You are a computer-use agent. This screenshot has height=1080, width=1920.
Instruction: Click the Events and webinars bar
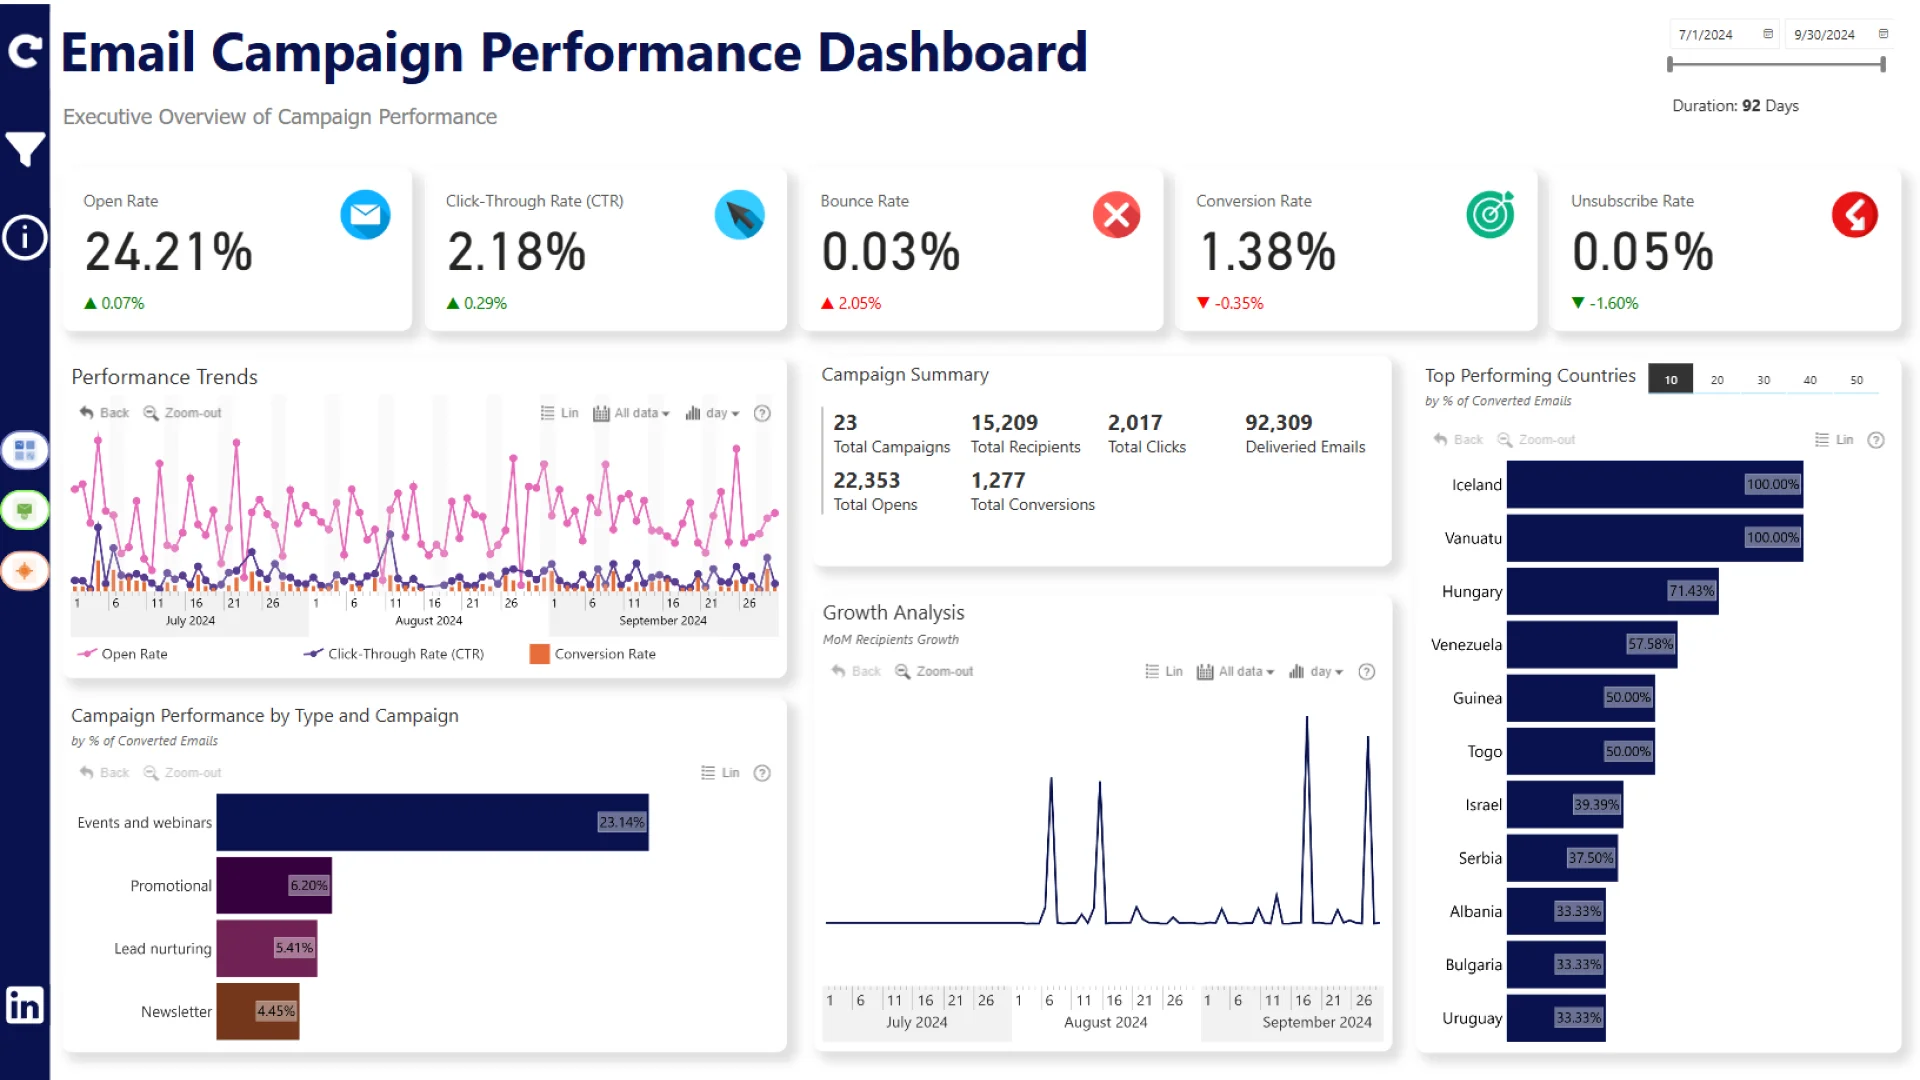coord(432,822)
